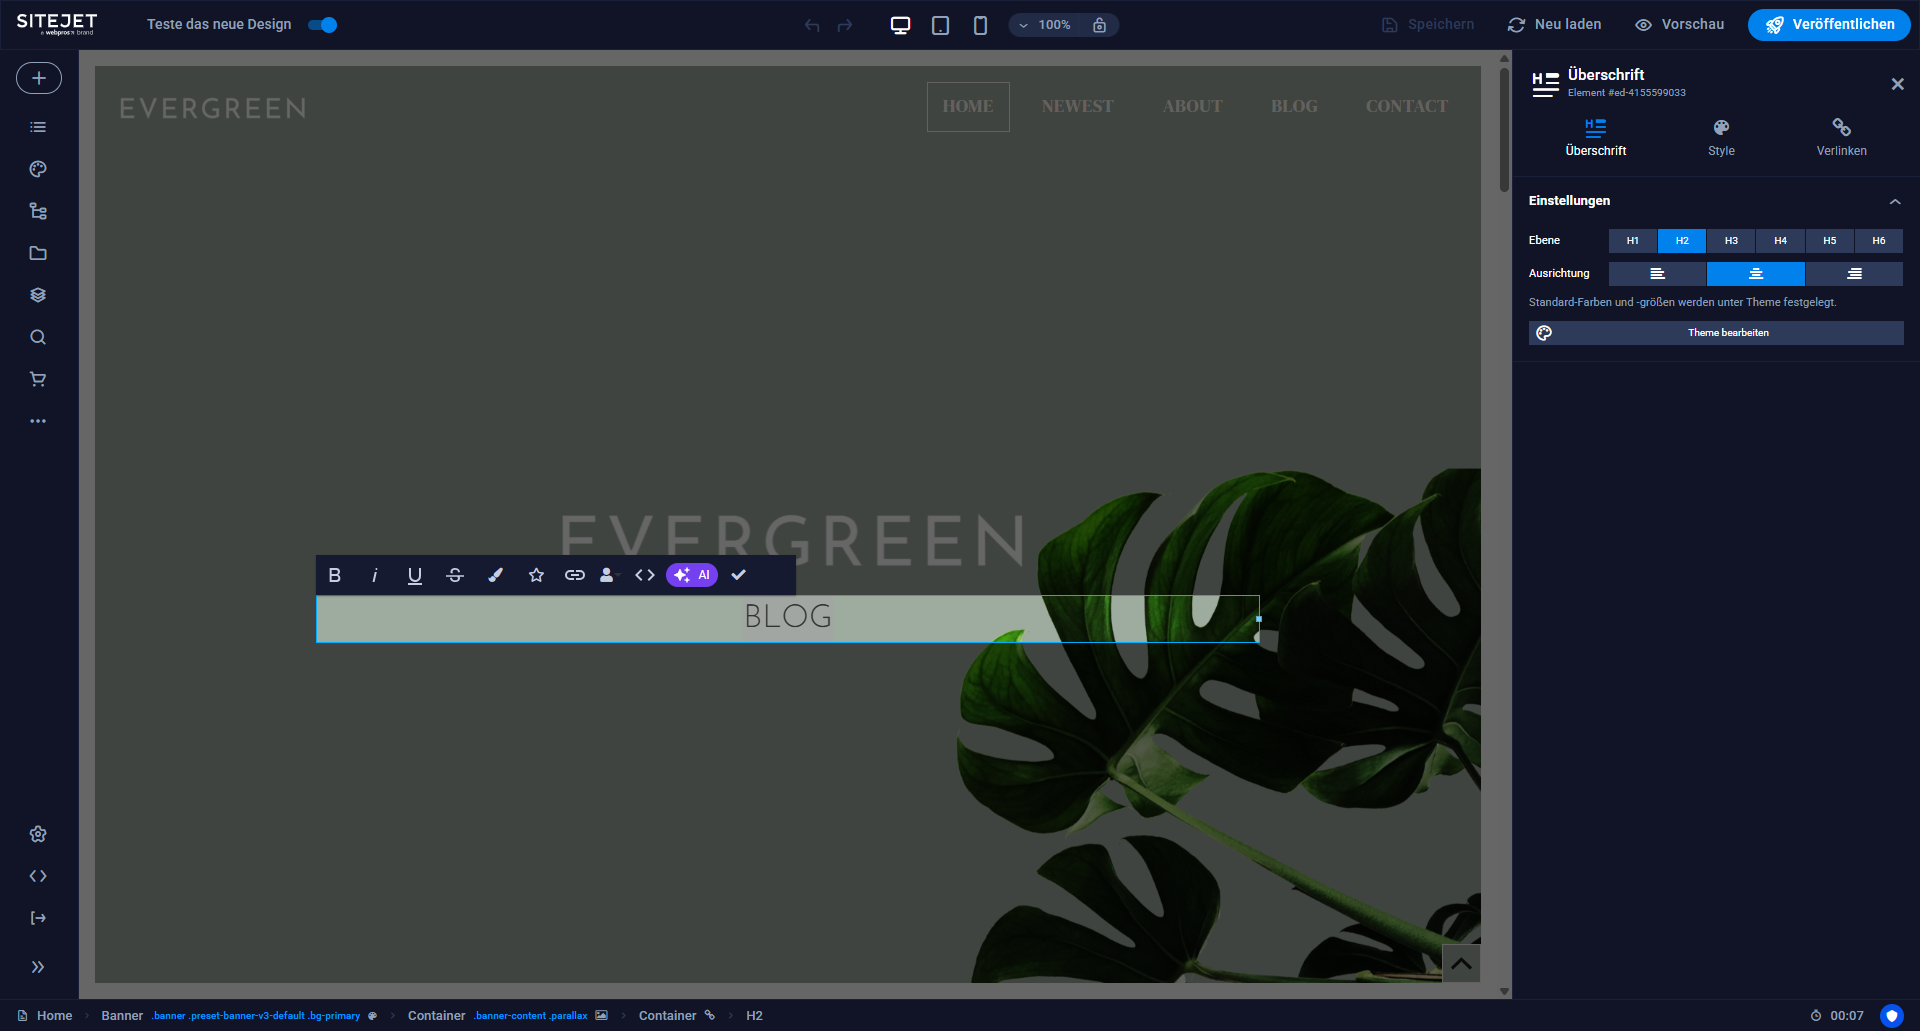Viewport: 1920px width, 1031px height.
Task: Select heading level H3
Action: click(1731, 241)
